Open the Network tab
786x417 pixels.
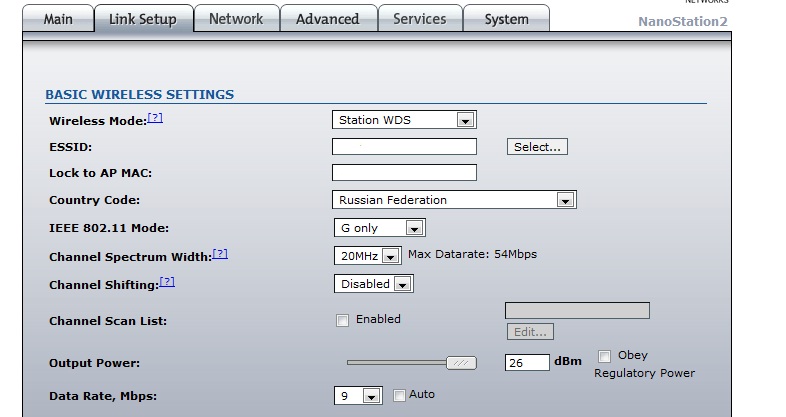click(236, 19)
